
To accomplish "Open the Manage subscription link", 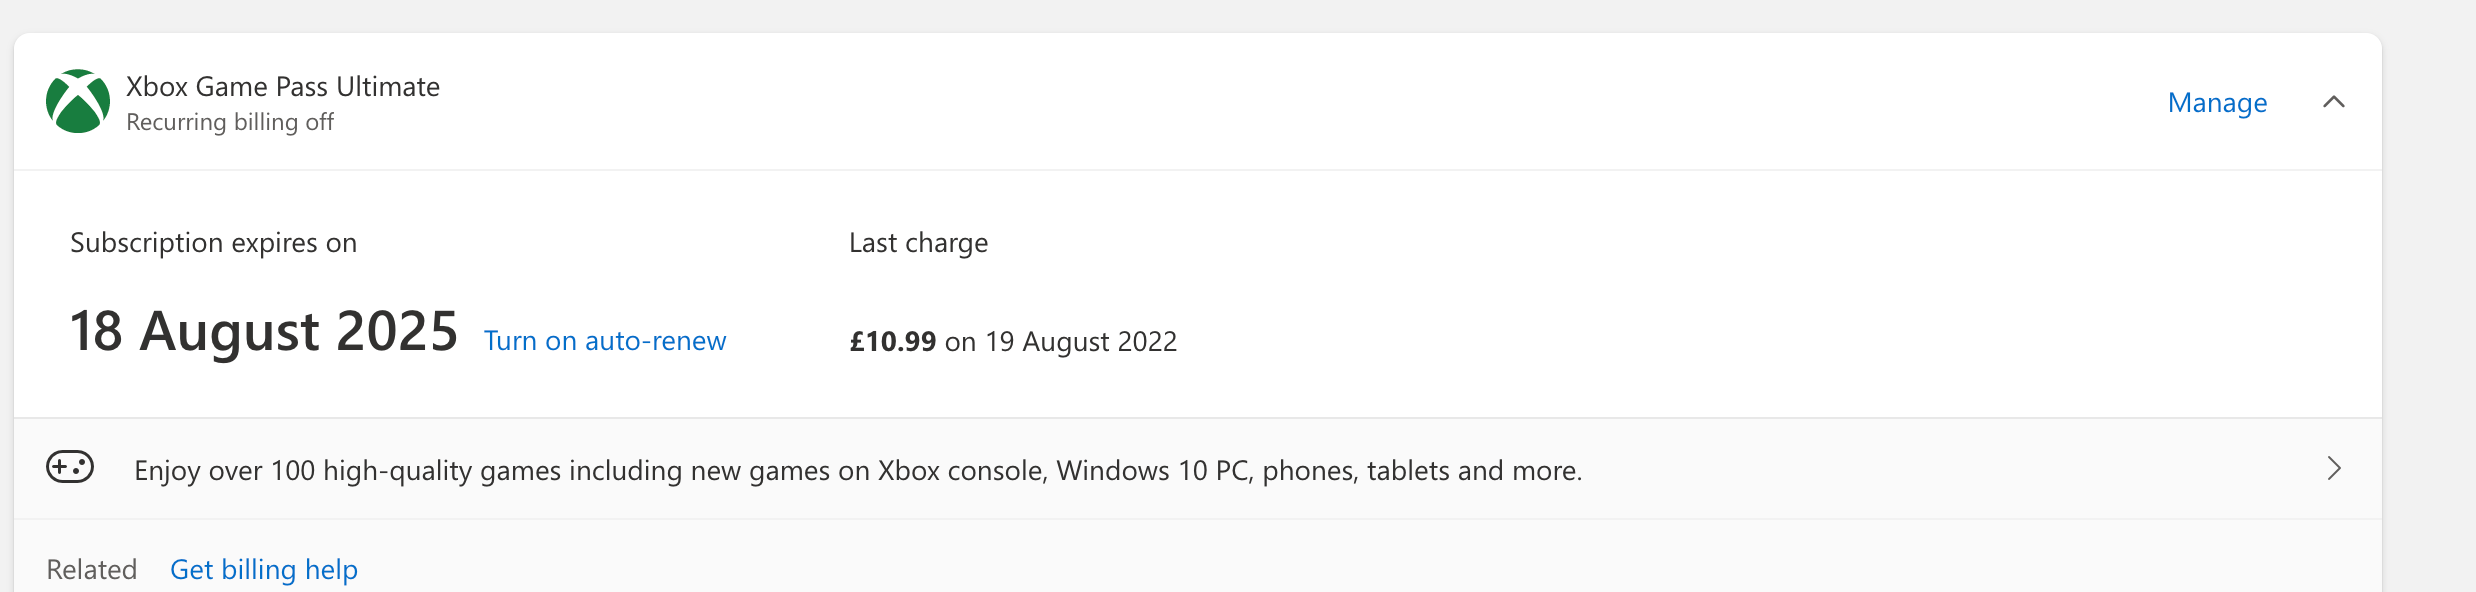I will point(2217,103).
